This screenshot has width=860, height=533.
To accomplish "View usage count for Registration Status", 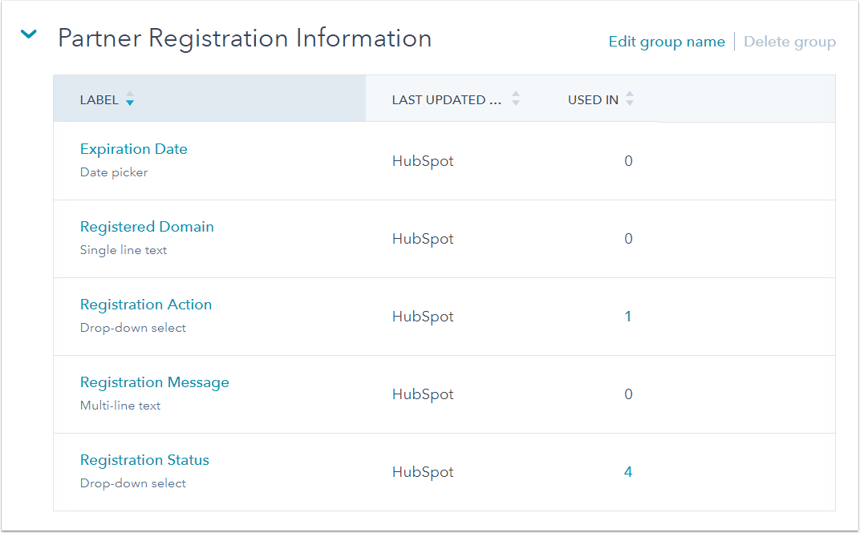I will (x=628, y=472).
